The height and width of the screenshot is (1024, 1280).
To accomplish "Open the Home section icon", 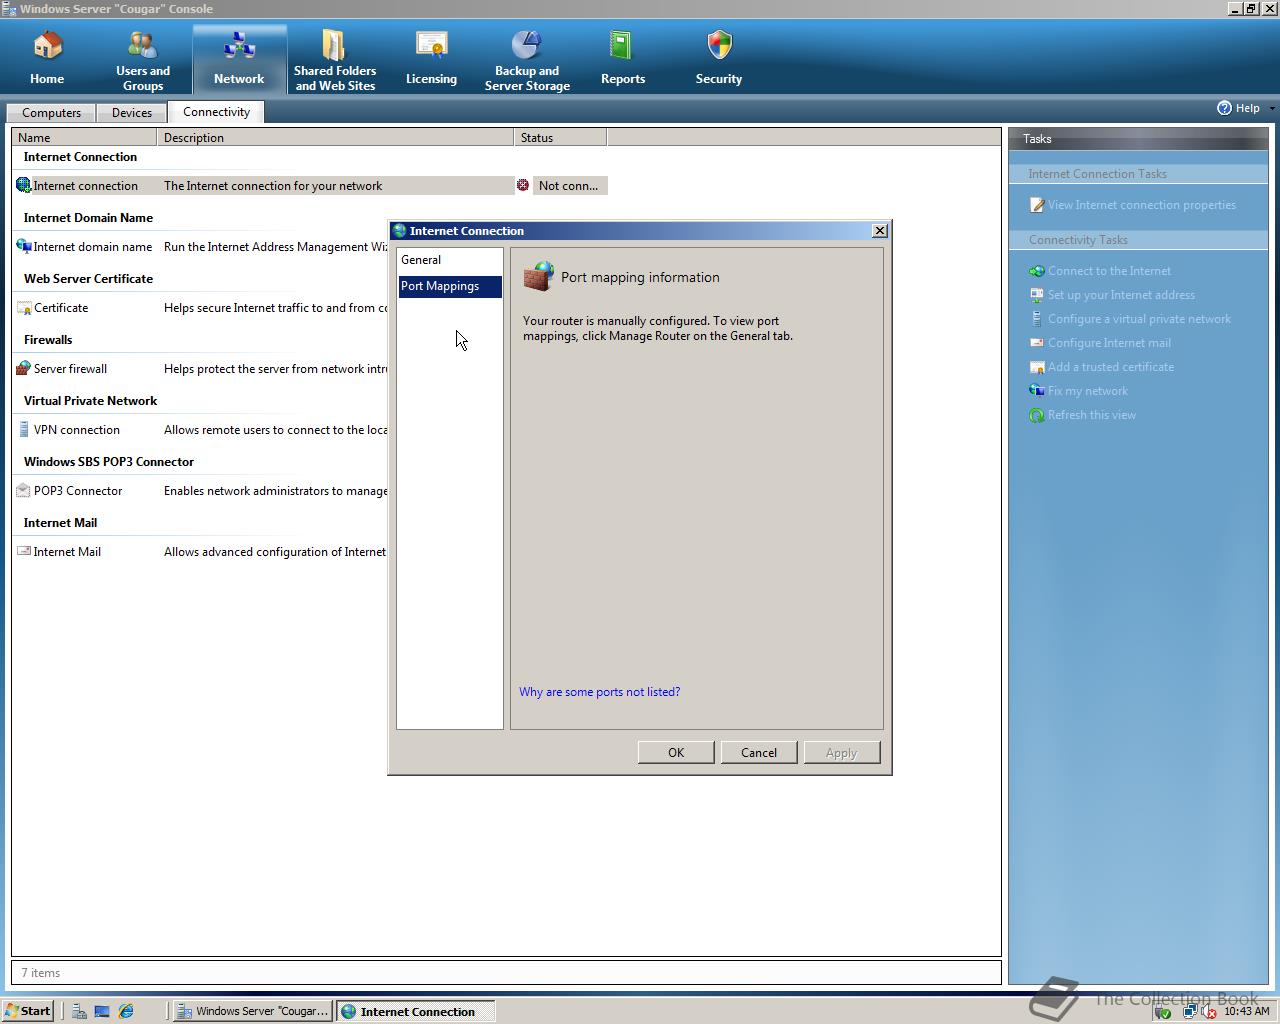I will click(x=47, y=45).
